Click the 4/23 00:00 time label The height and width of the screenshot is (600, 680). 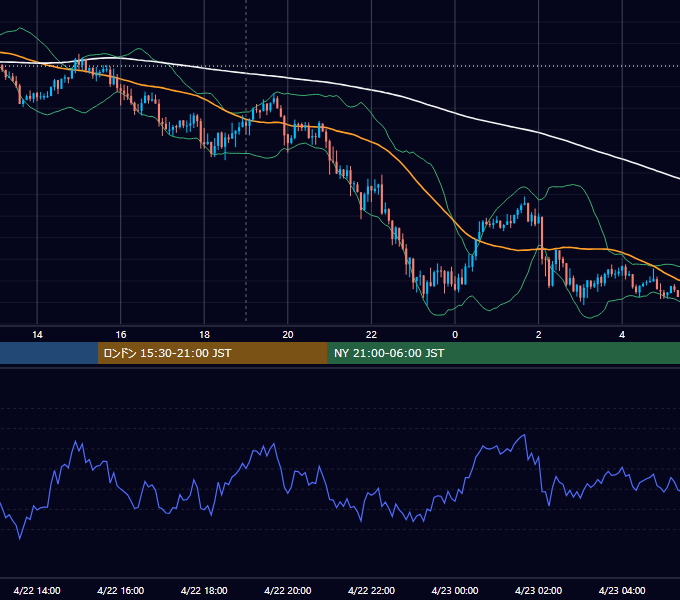point(455,590)
